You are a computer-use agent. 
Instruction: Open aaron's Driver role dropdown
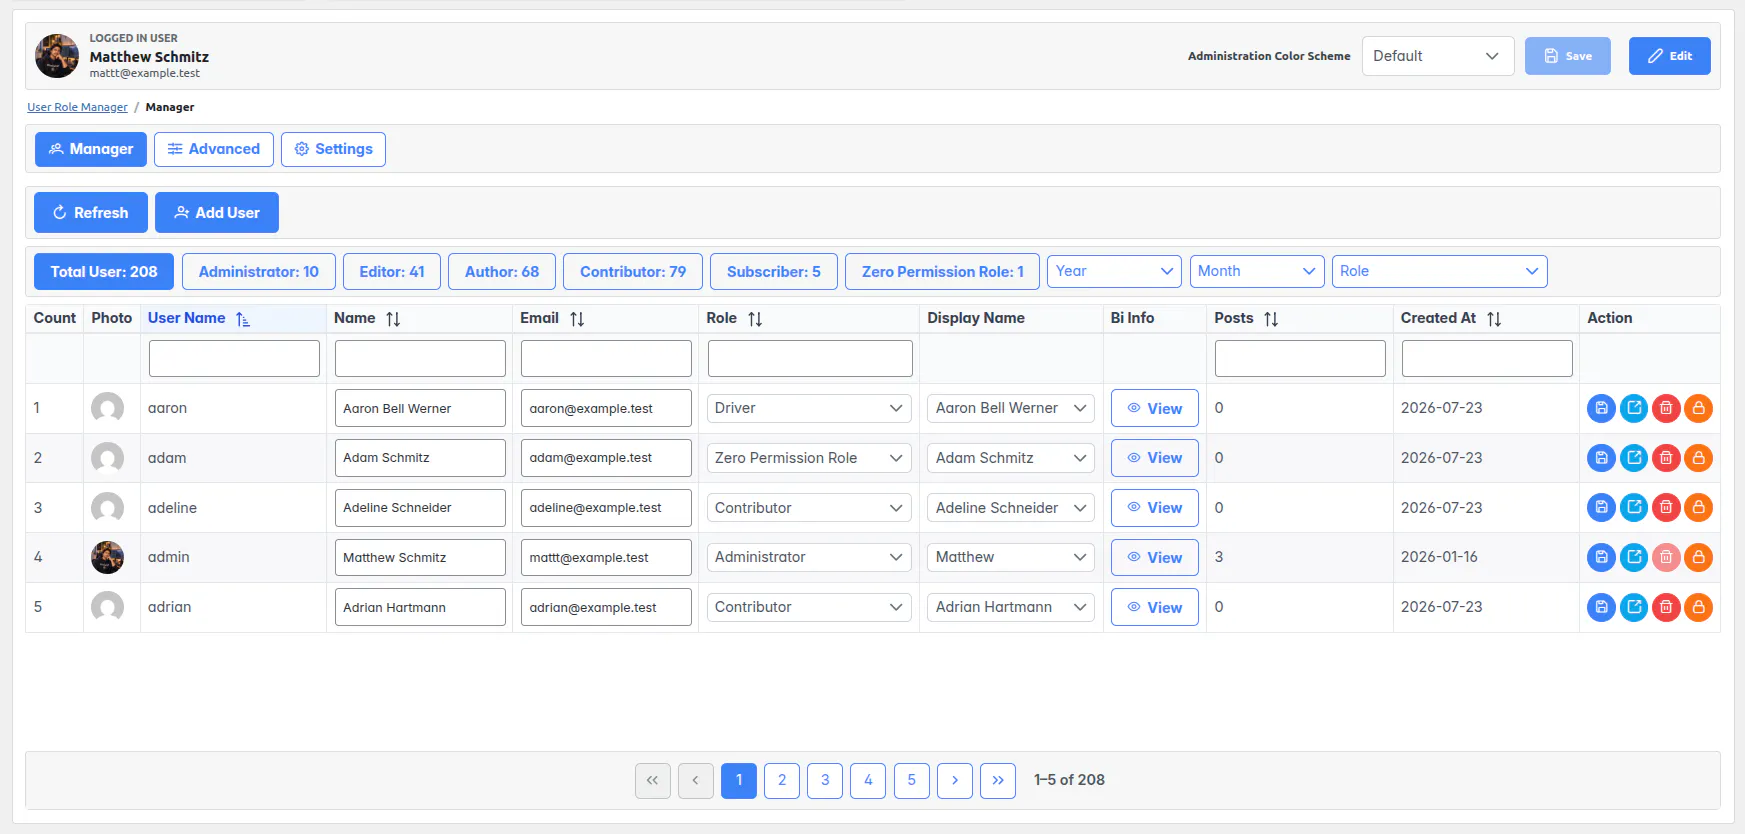click(x=809, y=408)
